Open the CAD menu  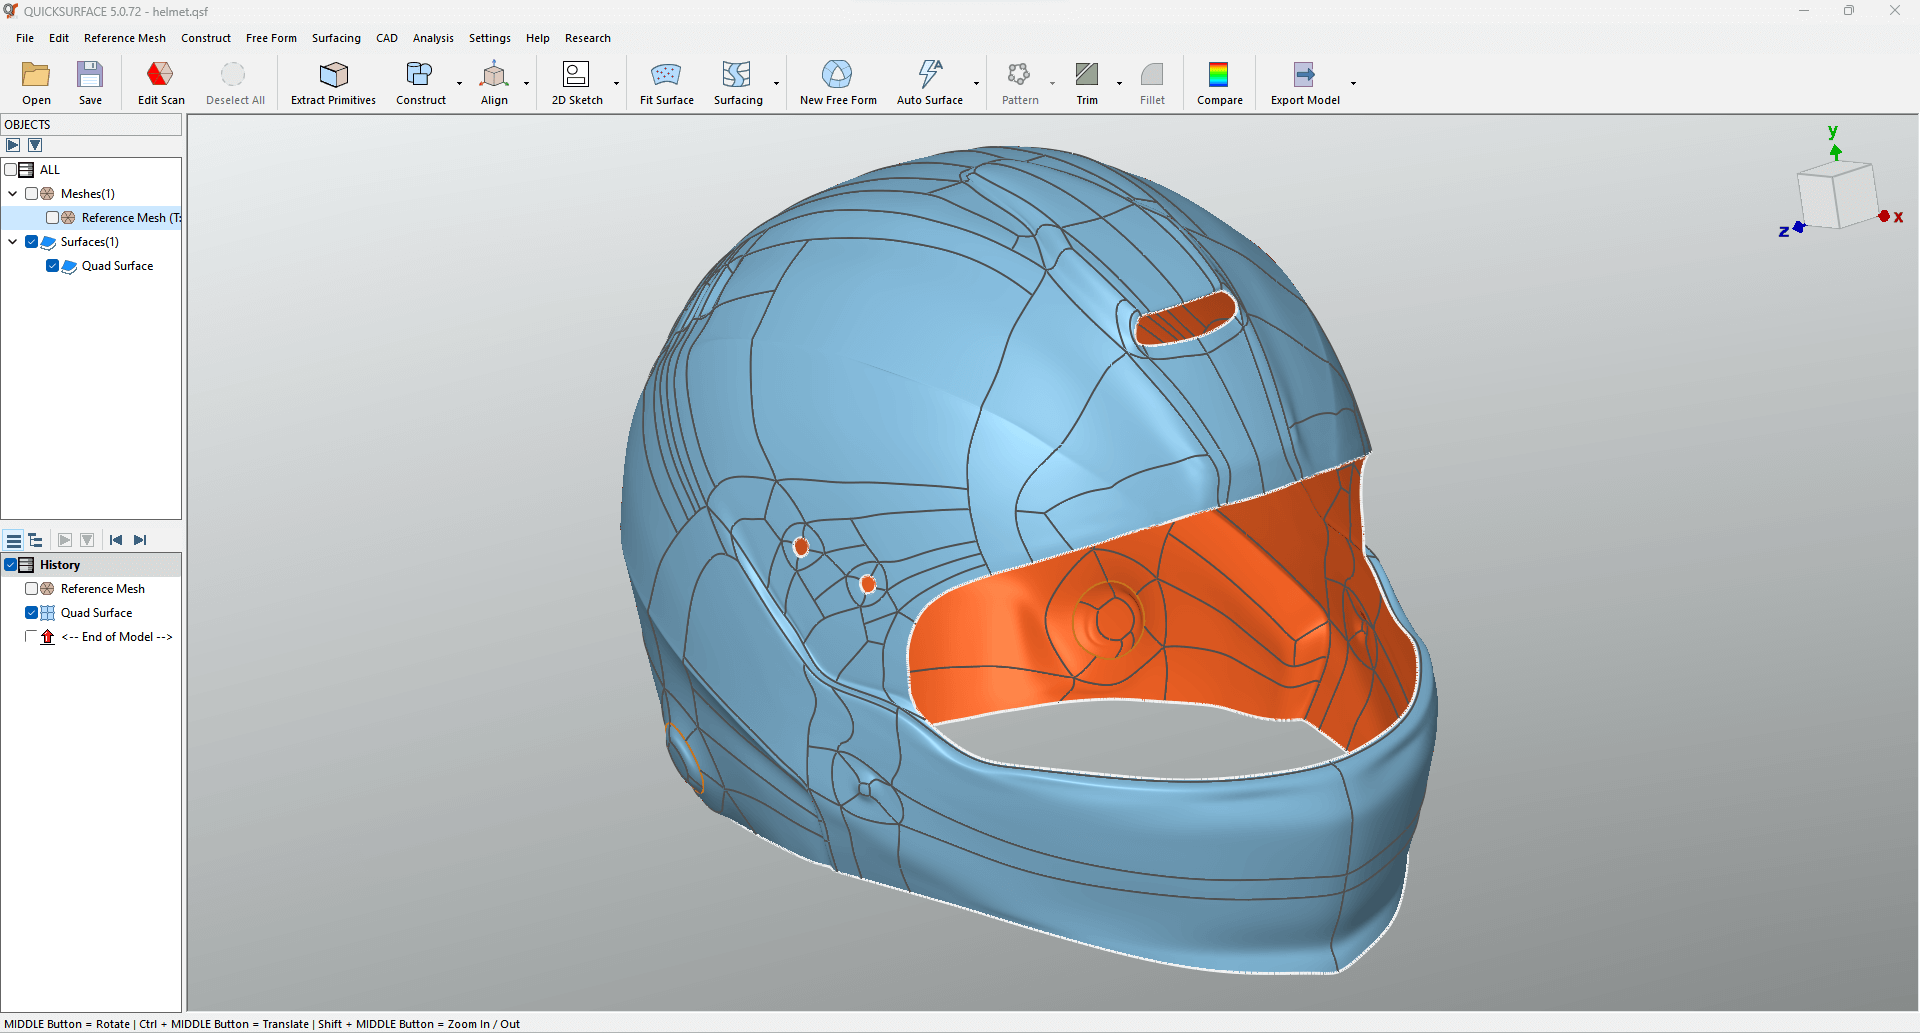(387, 38)
